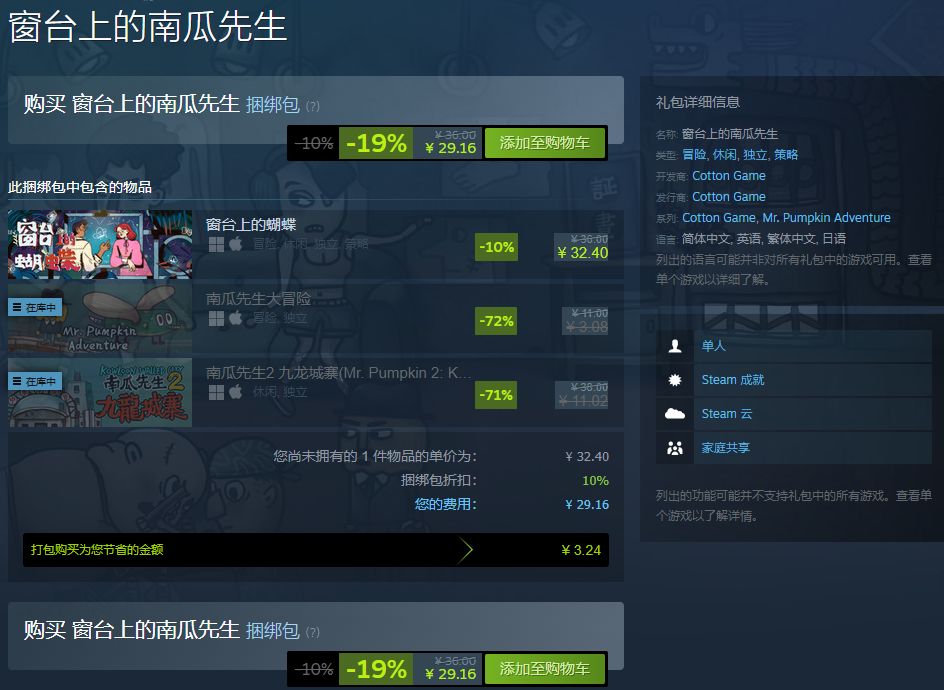Viewport: 944px width, 690px height.
Task: Click the question mark beside bottom 捆绑包
Action: coord(312,632)
